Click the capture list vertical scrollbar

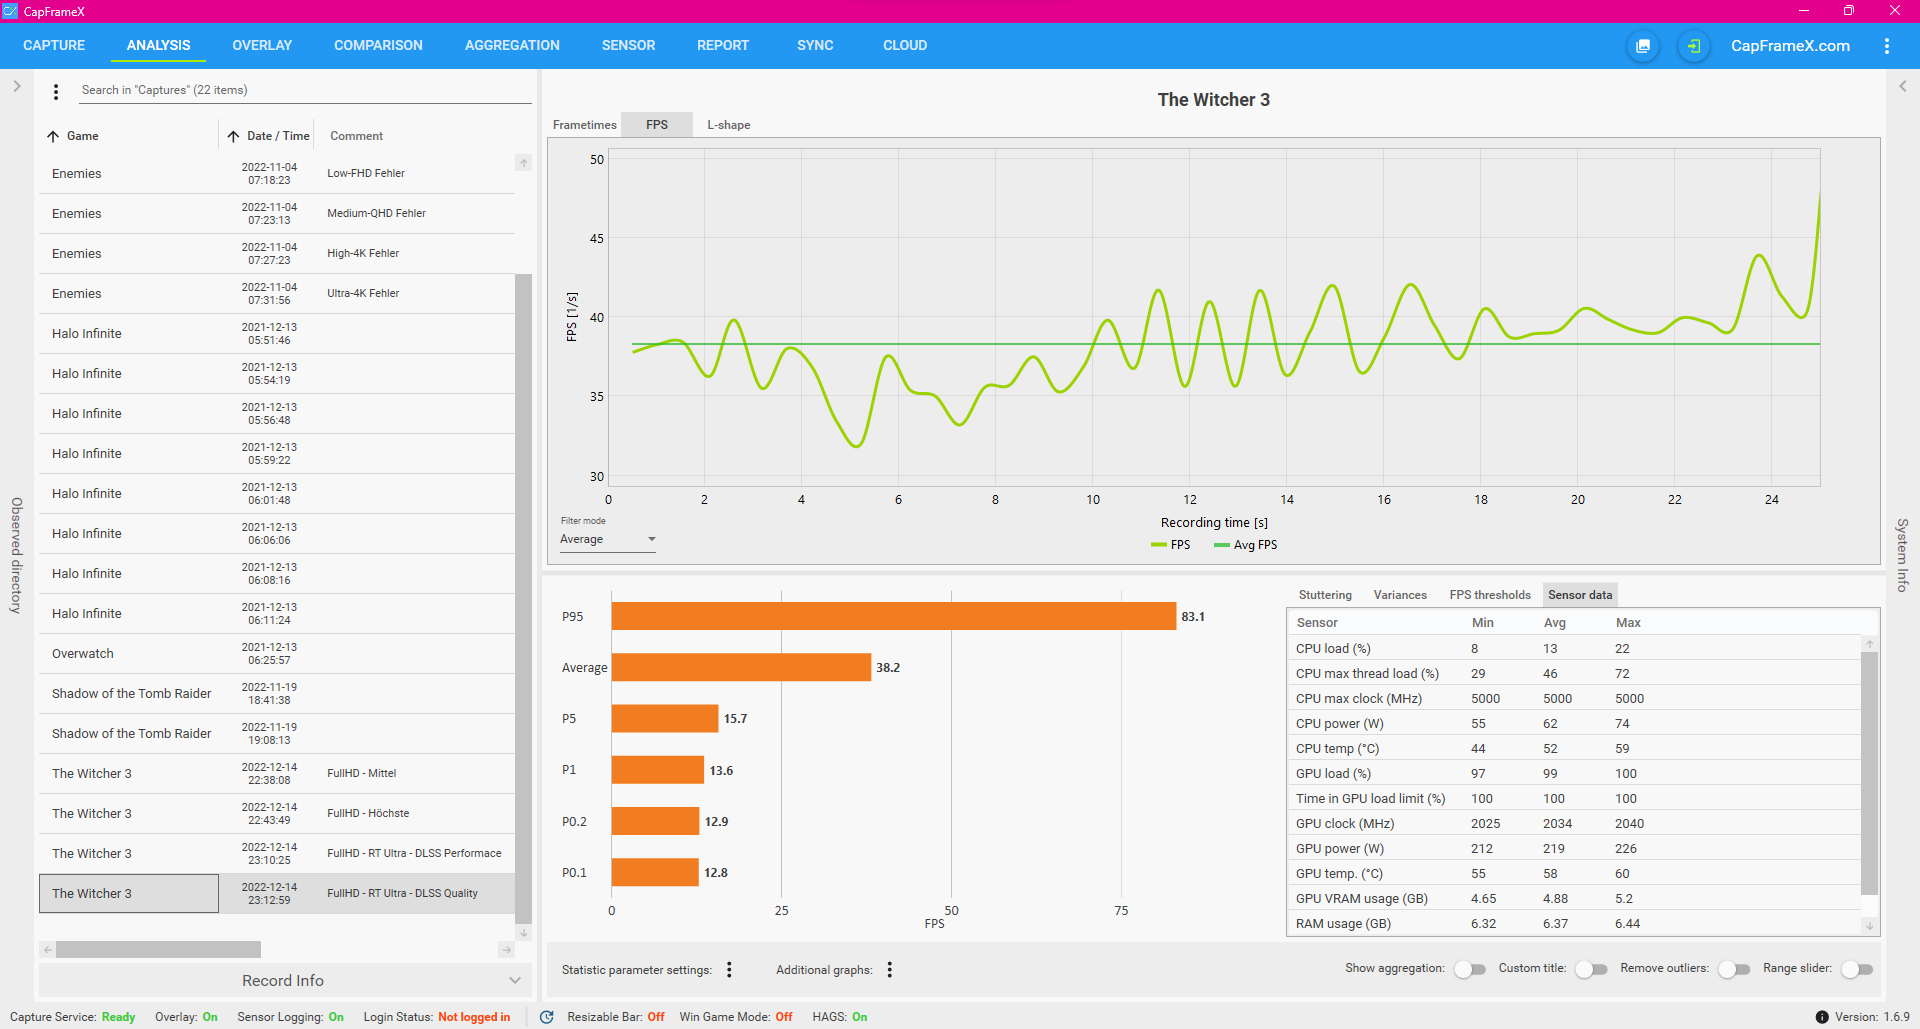pos(523,598)
